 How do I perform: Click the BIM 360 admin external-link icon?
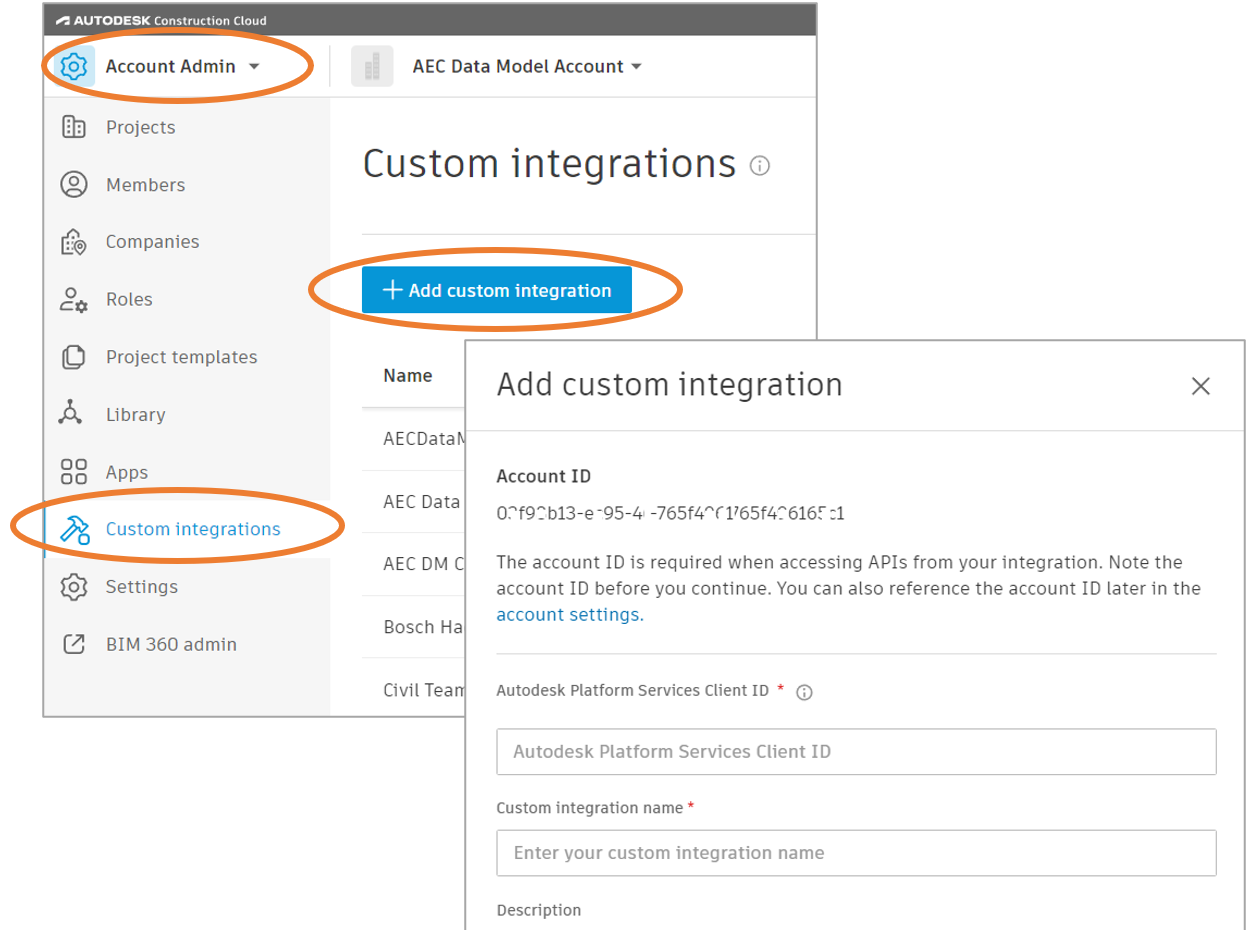[x=74, y=644]
